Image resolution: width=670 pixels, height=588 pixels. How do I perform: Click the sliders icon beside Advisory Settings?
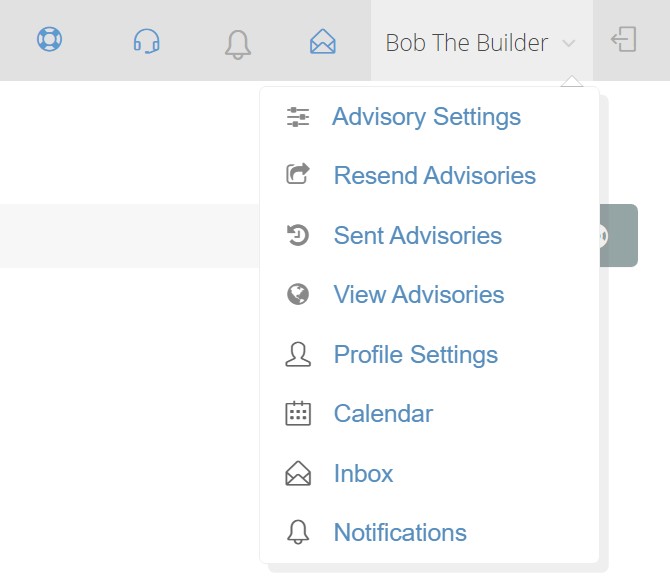tap(298, 117)
